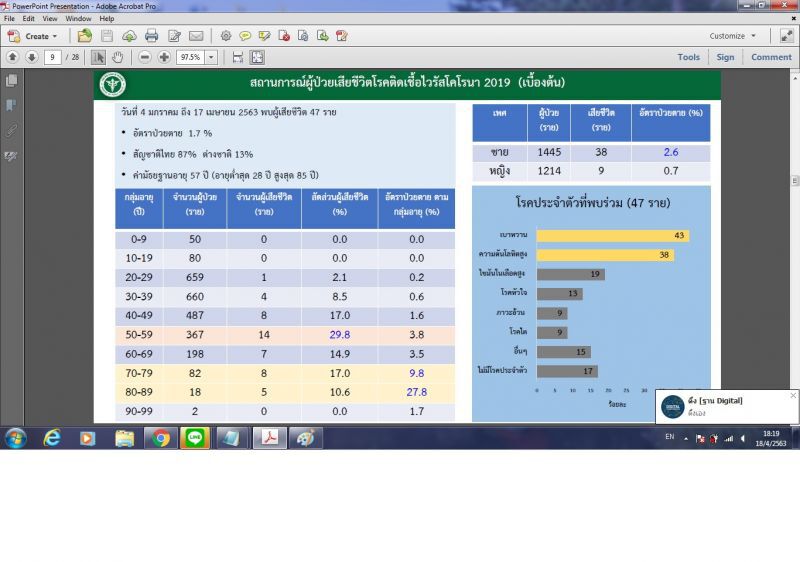Go to next page with down arrow
This screenshot has width=800, height=562.
click(x=32, y=57)
